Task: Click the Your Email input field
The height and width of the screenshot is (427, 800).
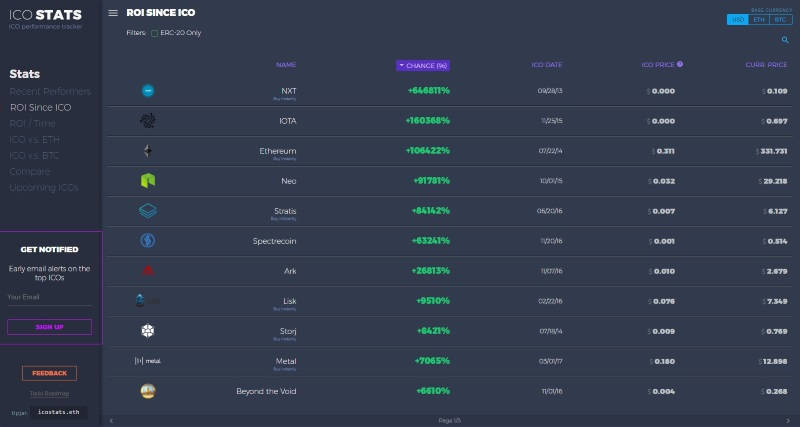Action: pyautogui.click(x=49, y=297)
